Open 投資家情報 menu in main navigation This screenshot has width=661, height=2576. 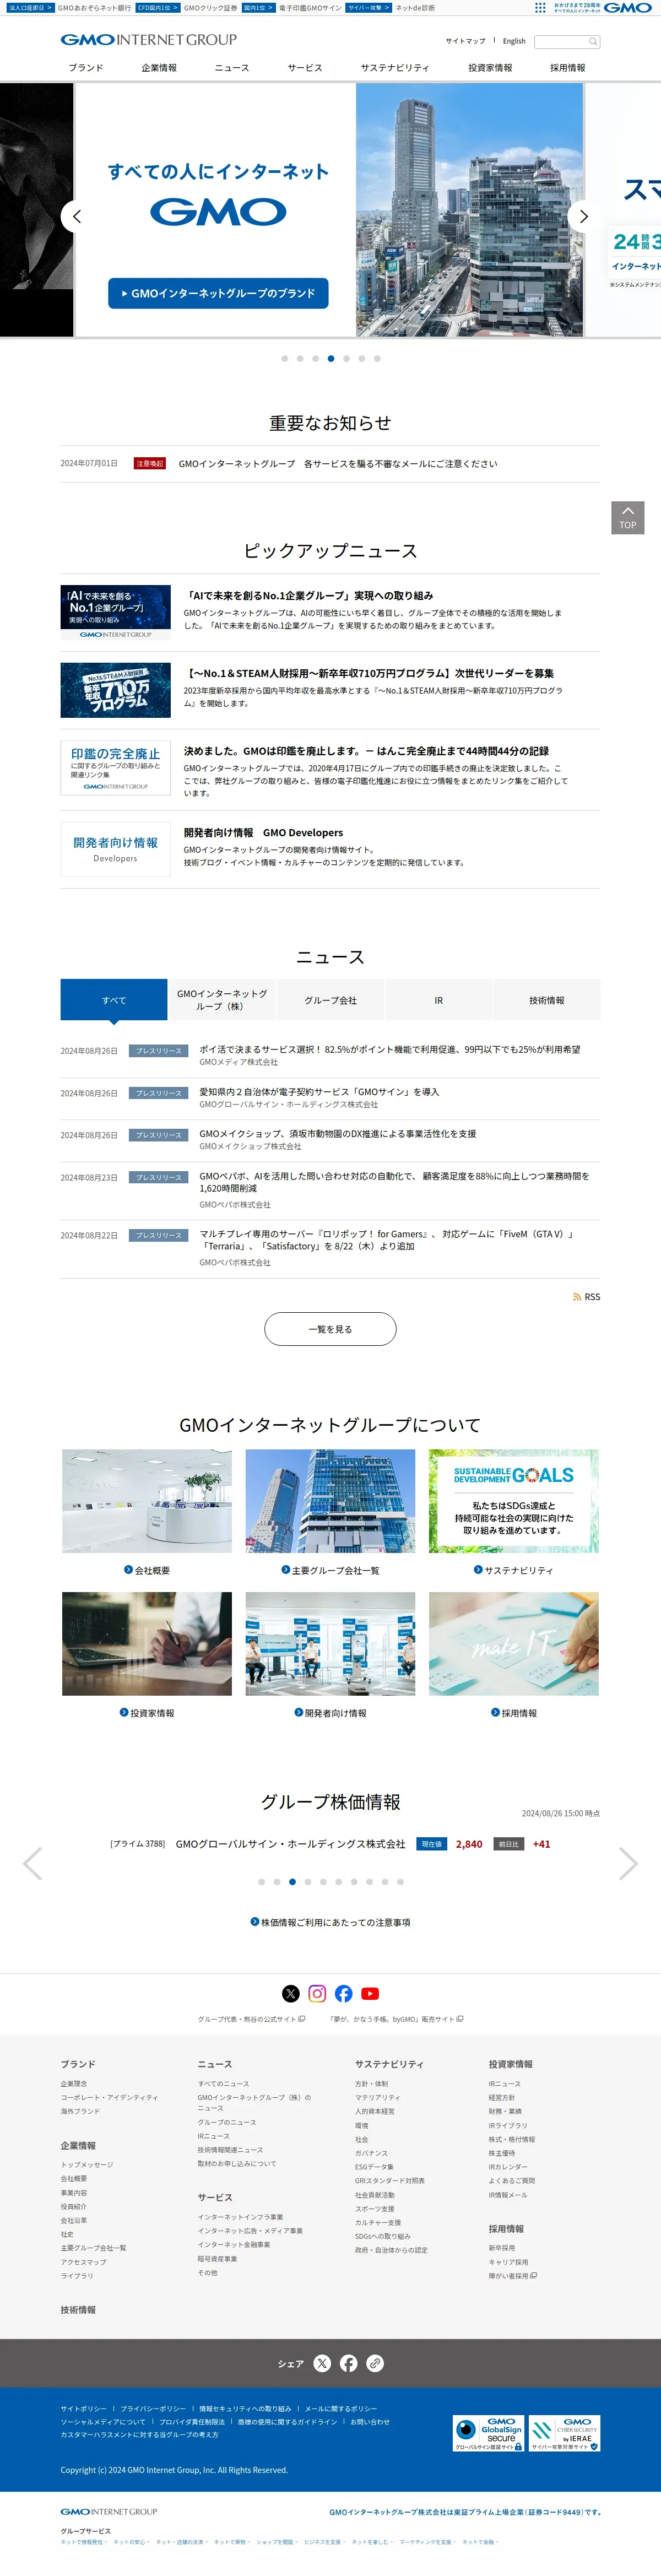coord(490,68)
